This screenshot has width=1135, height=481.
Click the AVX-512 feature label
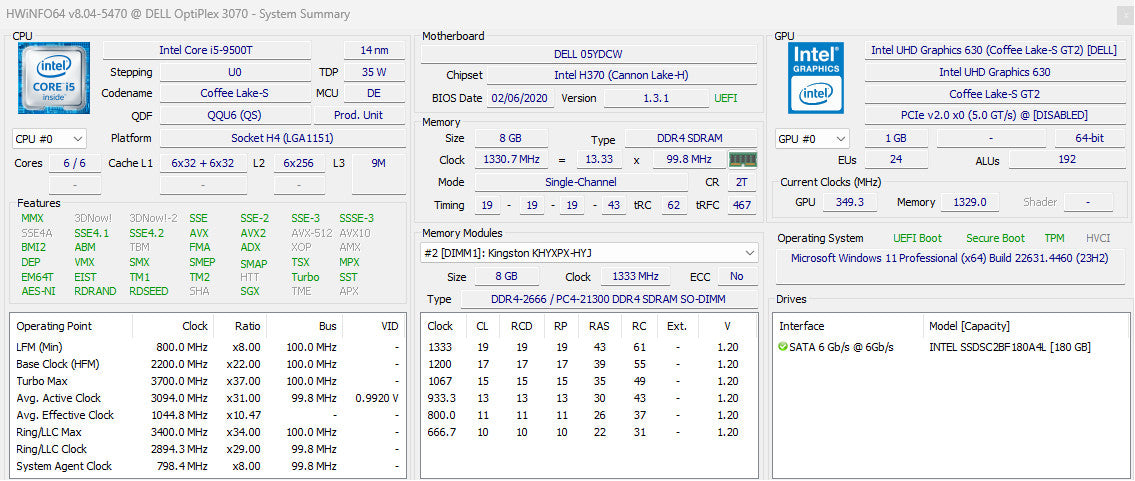tap(311, 233)
